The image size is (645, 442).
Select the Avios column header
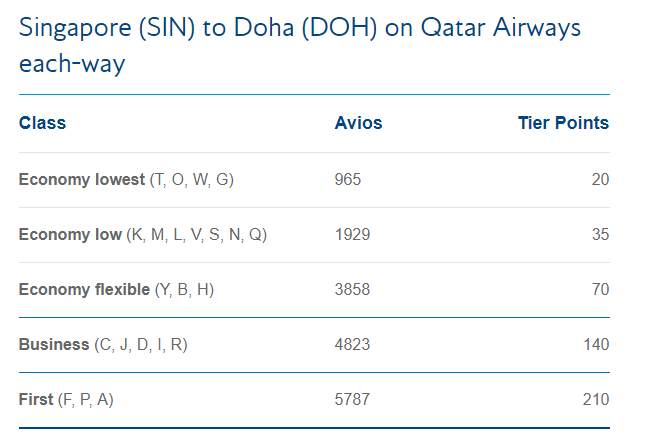[358, 123]
